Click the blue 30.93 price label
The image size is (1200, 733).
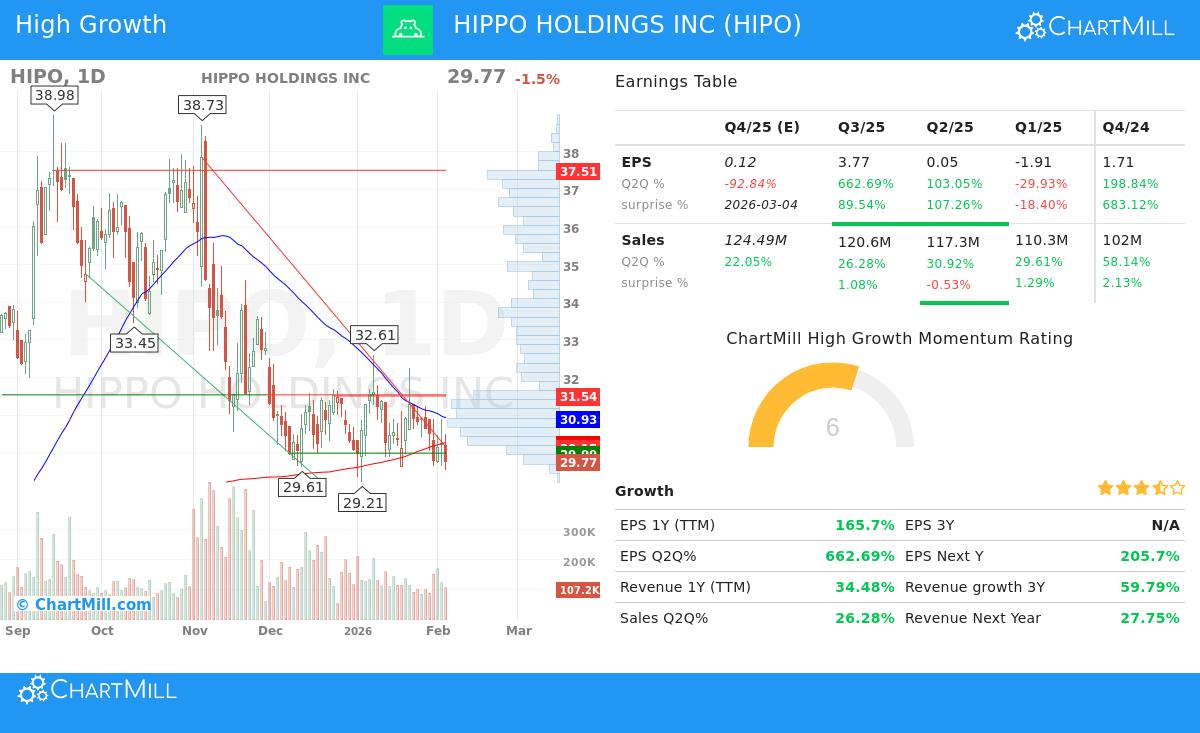[578, 420]
